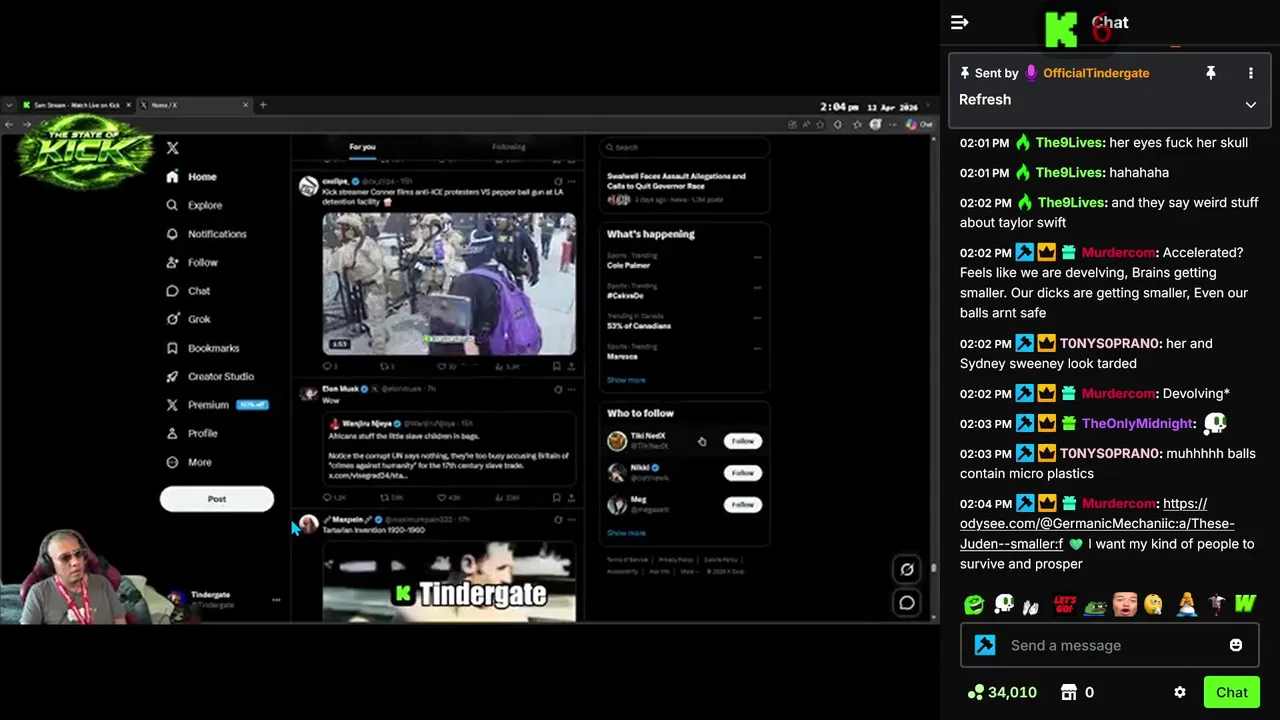
Task: Open the Grok floating button on X
Action: (x=906, y=569)
